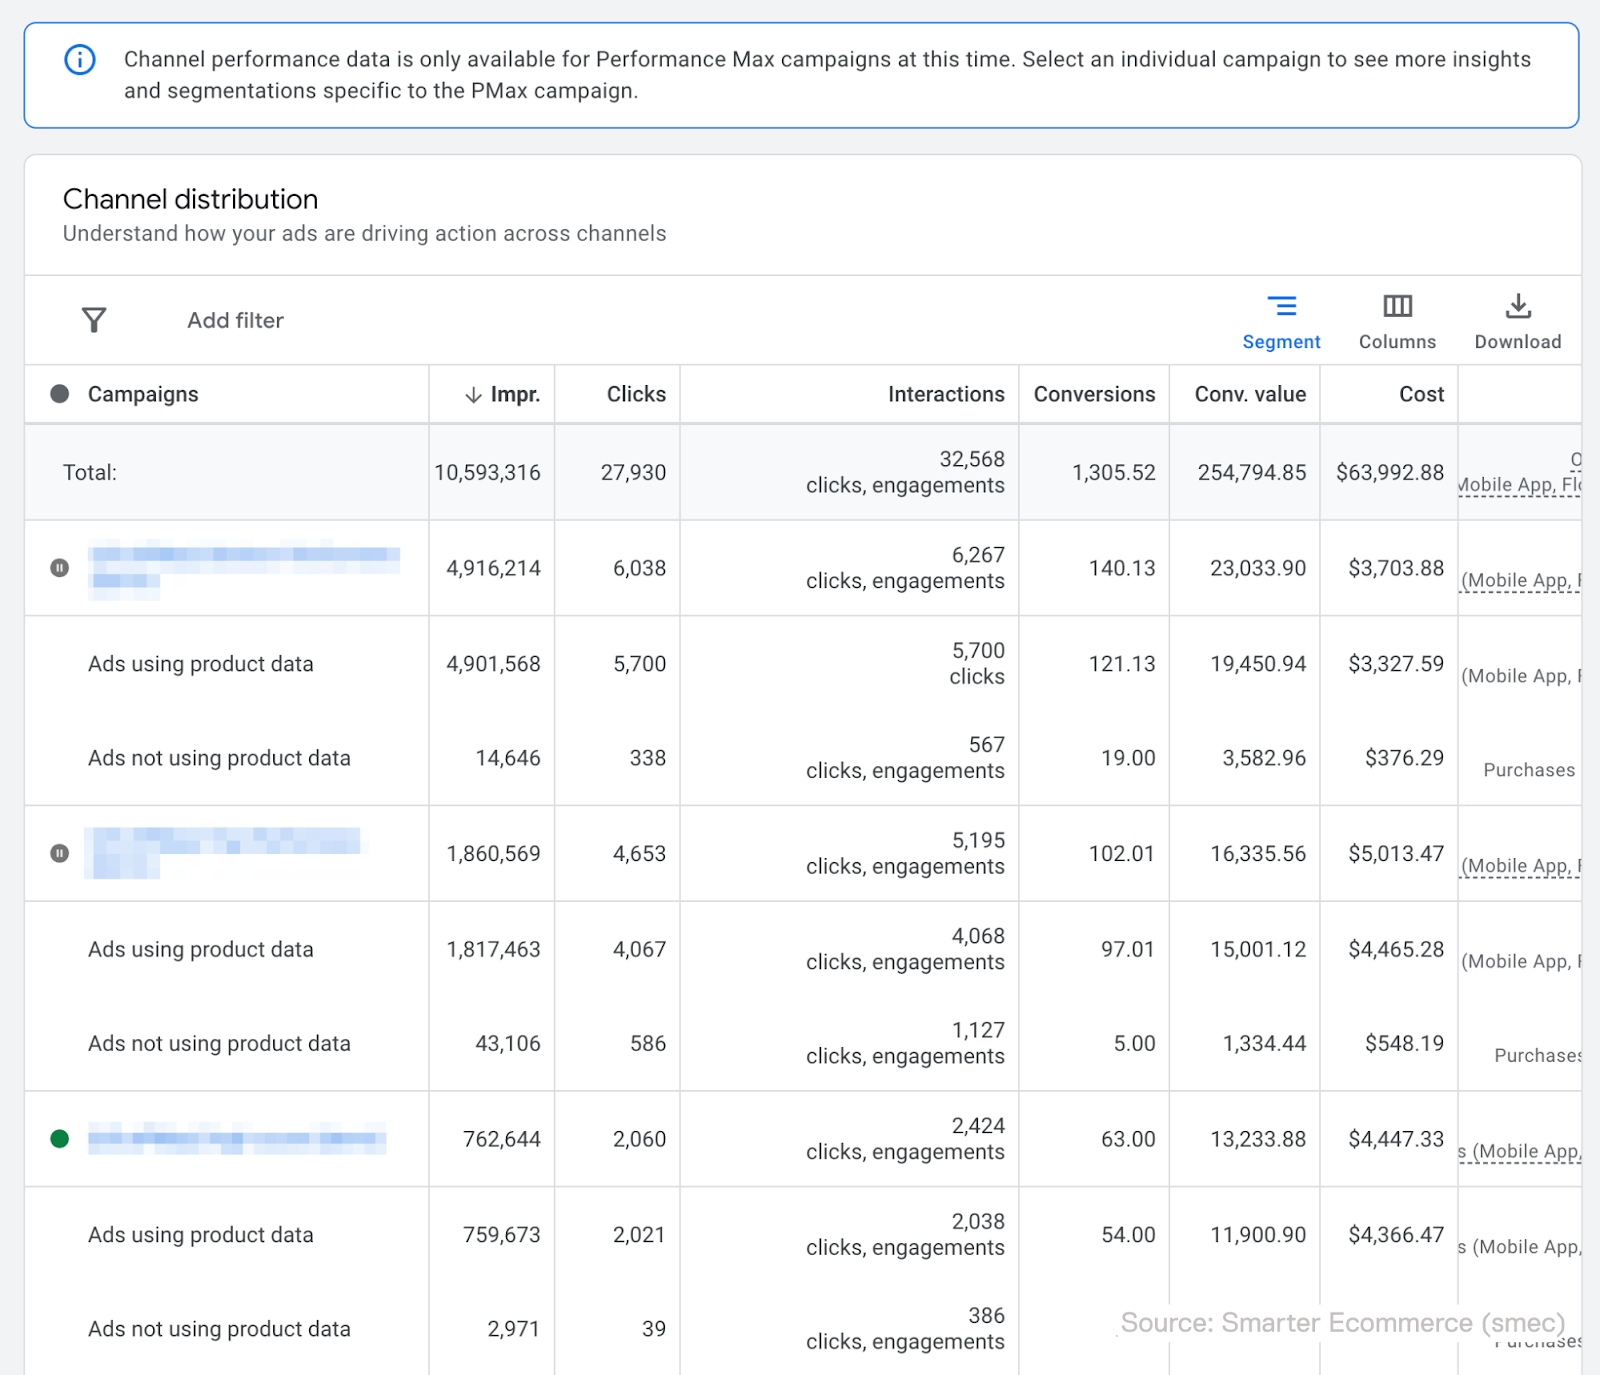This screenshot has height=1375, width=1600.
Task: Click the $3,703.88 cost cell
Action: [x=1396, y=568]
